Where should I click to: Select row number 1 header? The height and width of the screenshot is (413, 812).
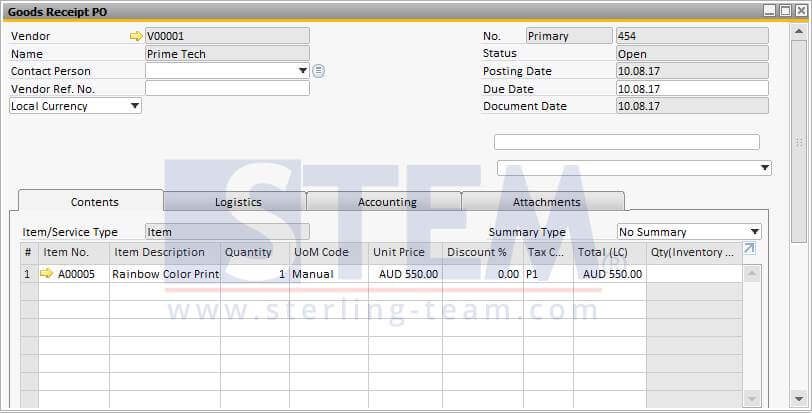[30, 274]
